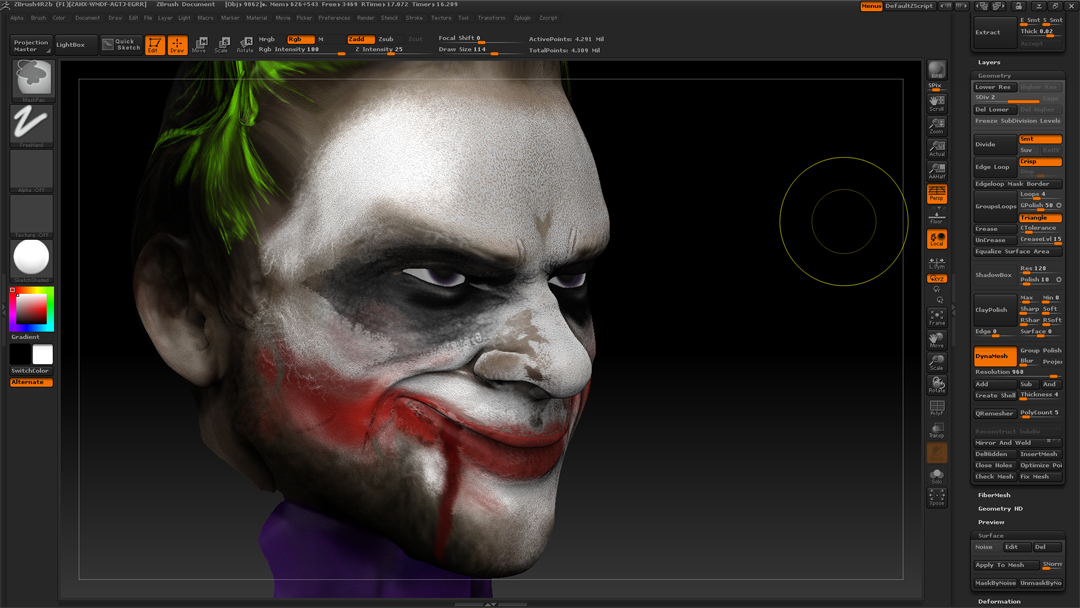Click the Actual size icon
Viewport: 1080px width, 608px height.
(x=937, y=148)
